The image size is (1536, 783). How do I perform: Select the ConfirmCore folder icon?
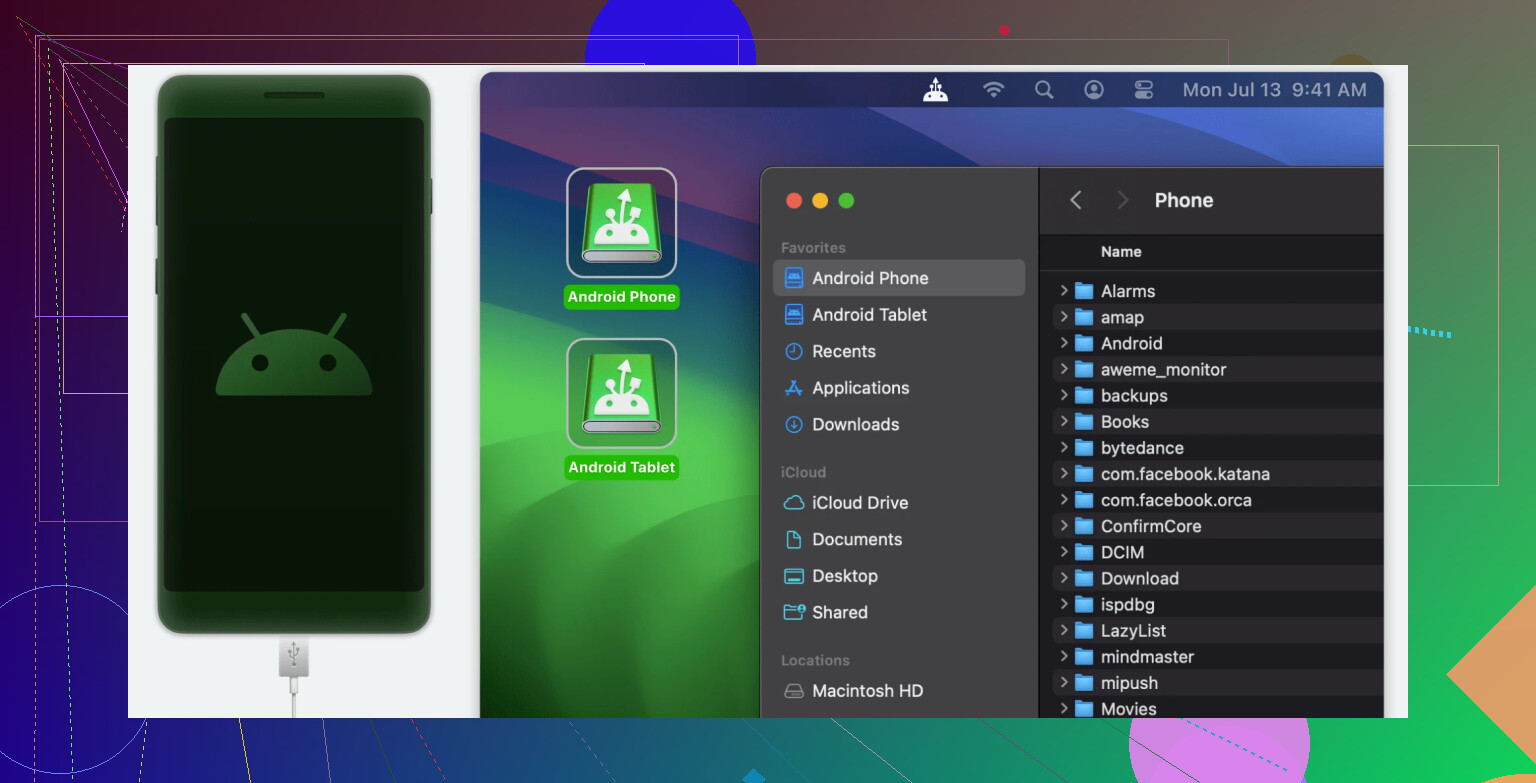pyautogui.click(x=1084, y=526)
